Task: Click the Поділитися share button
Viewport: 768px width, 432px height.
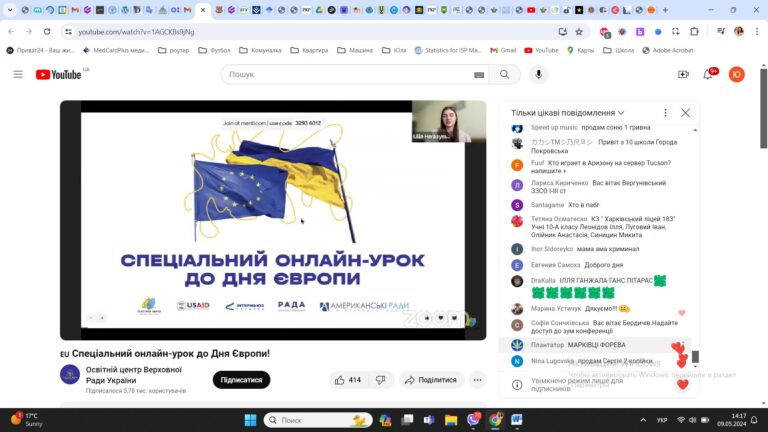Action: coord(431,380)
